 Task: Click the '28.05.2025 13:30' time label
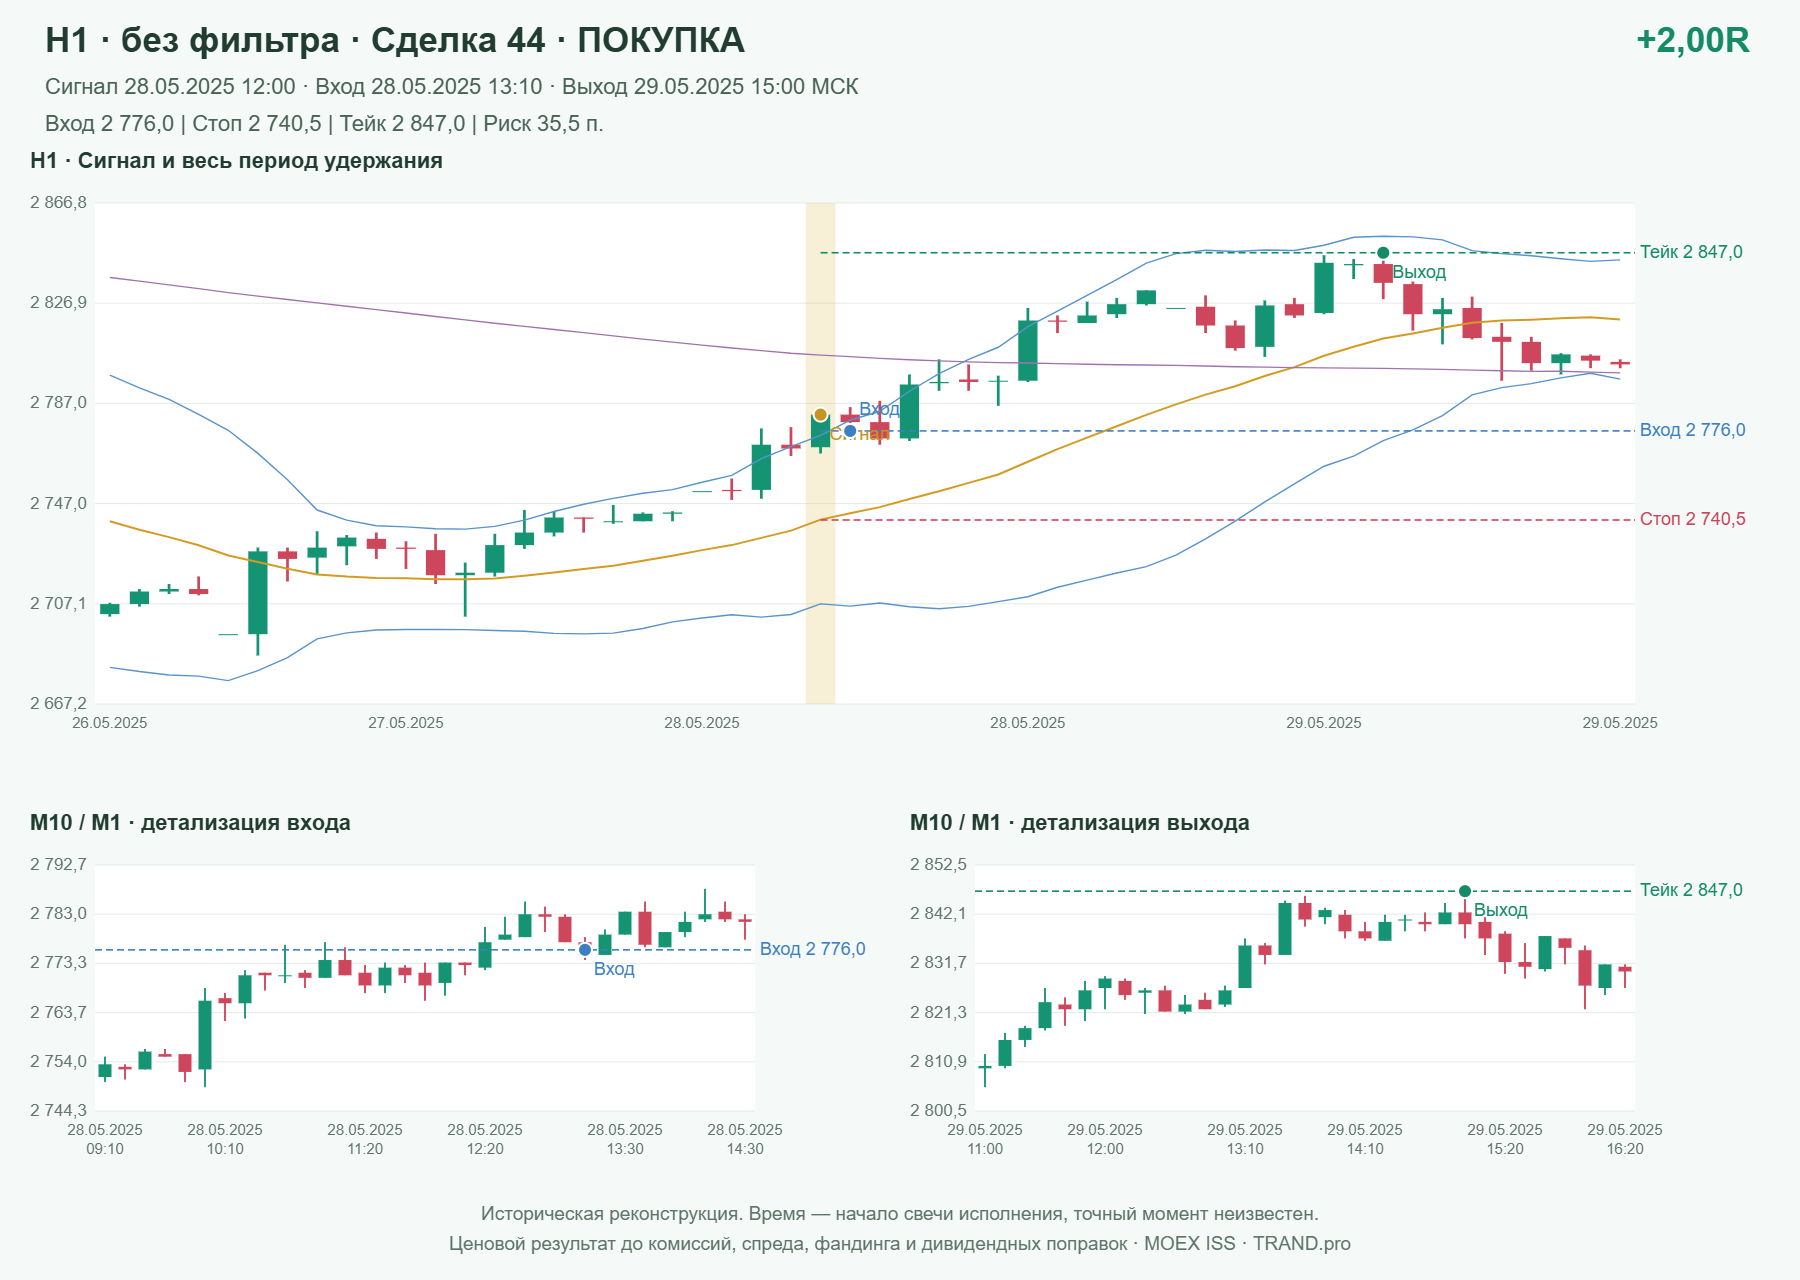625,1139
